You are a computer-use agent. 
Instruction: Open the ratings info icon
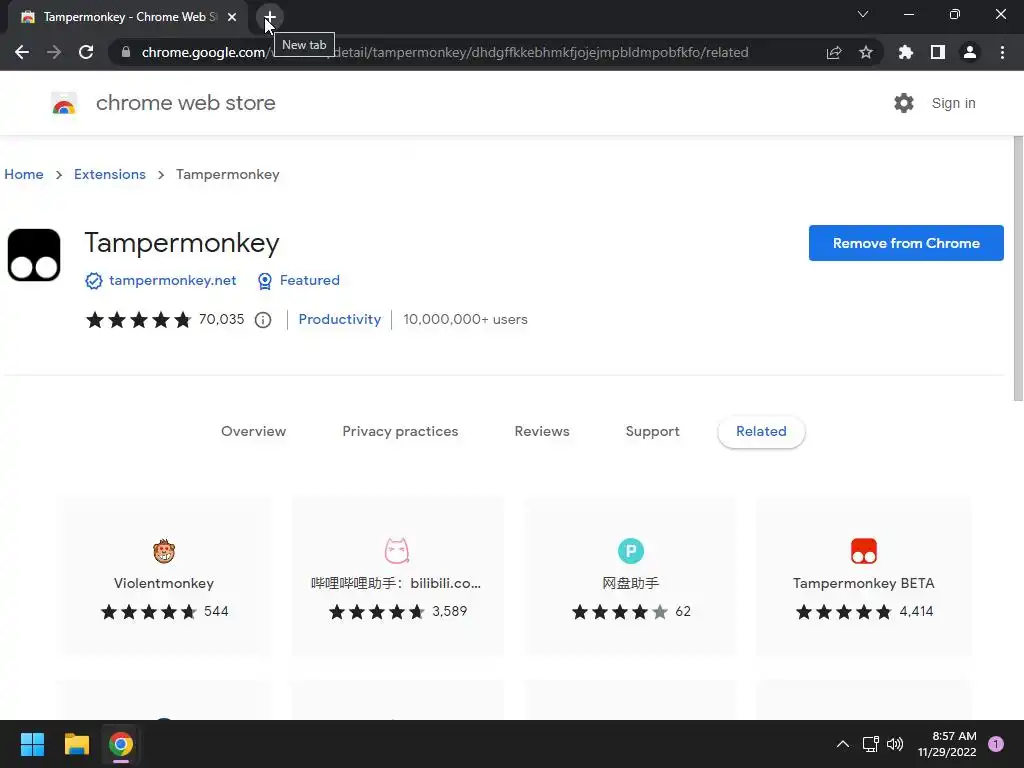tap(263, 320)
